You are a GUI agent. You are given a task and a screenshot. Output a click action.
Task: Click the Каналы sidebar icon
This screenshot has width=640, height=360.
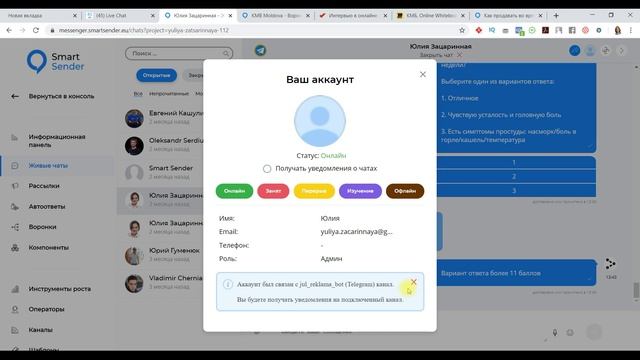pos(15,330)
